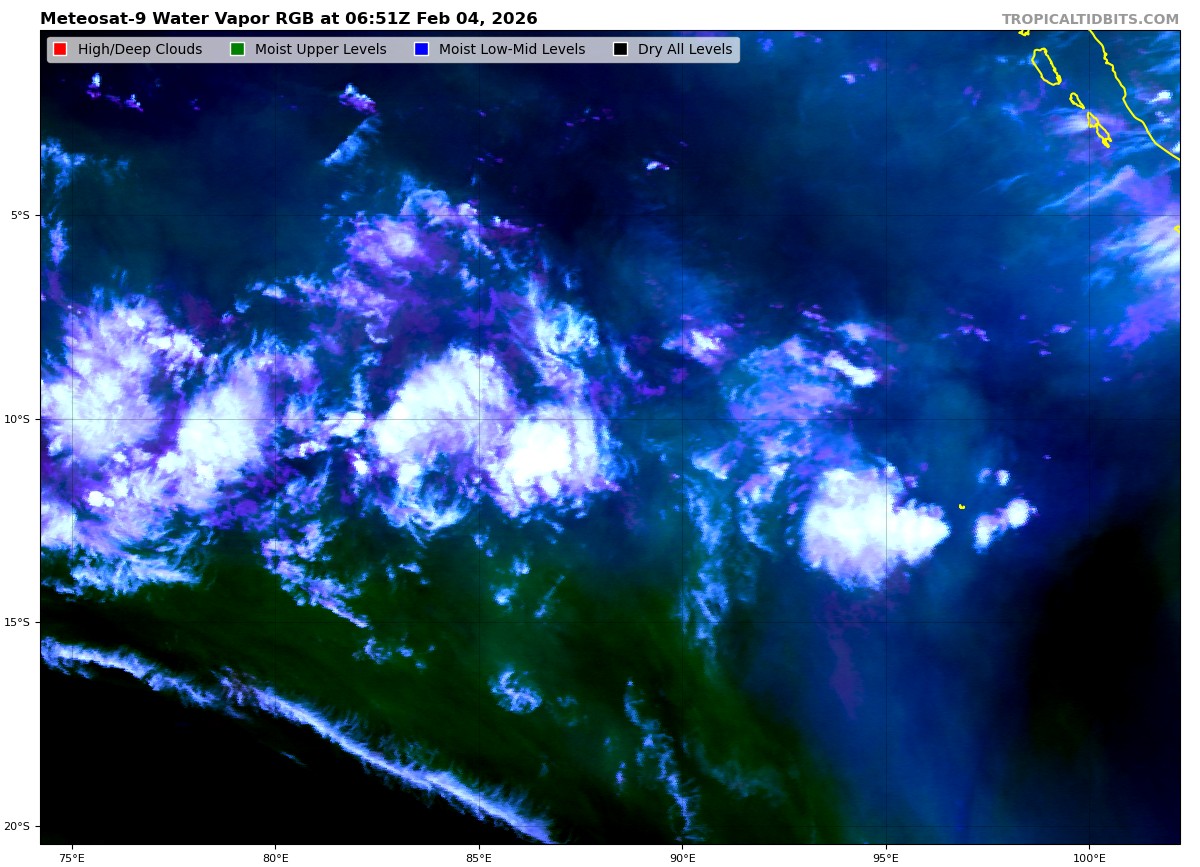Click the 5°S latitude axis label
1200x867 pixels.
pos(20,215)
